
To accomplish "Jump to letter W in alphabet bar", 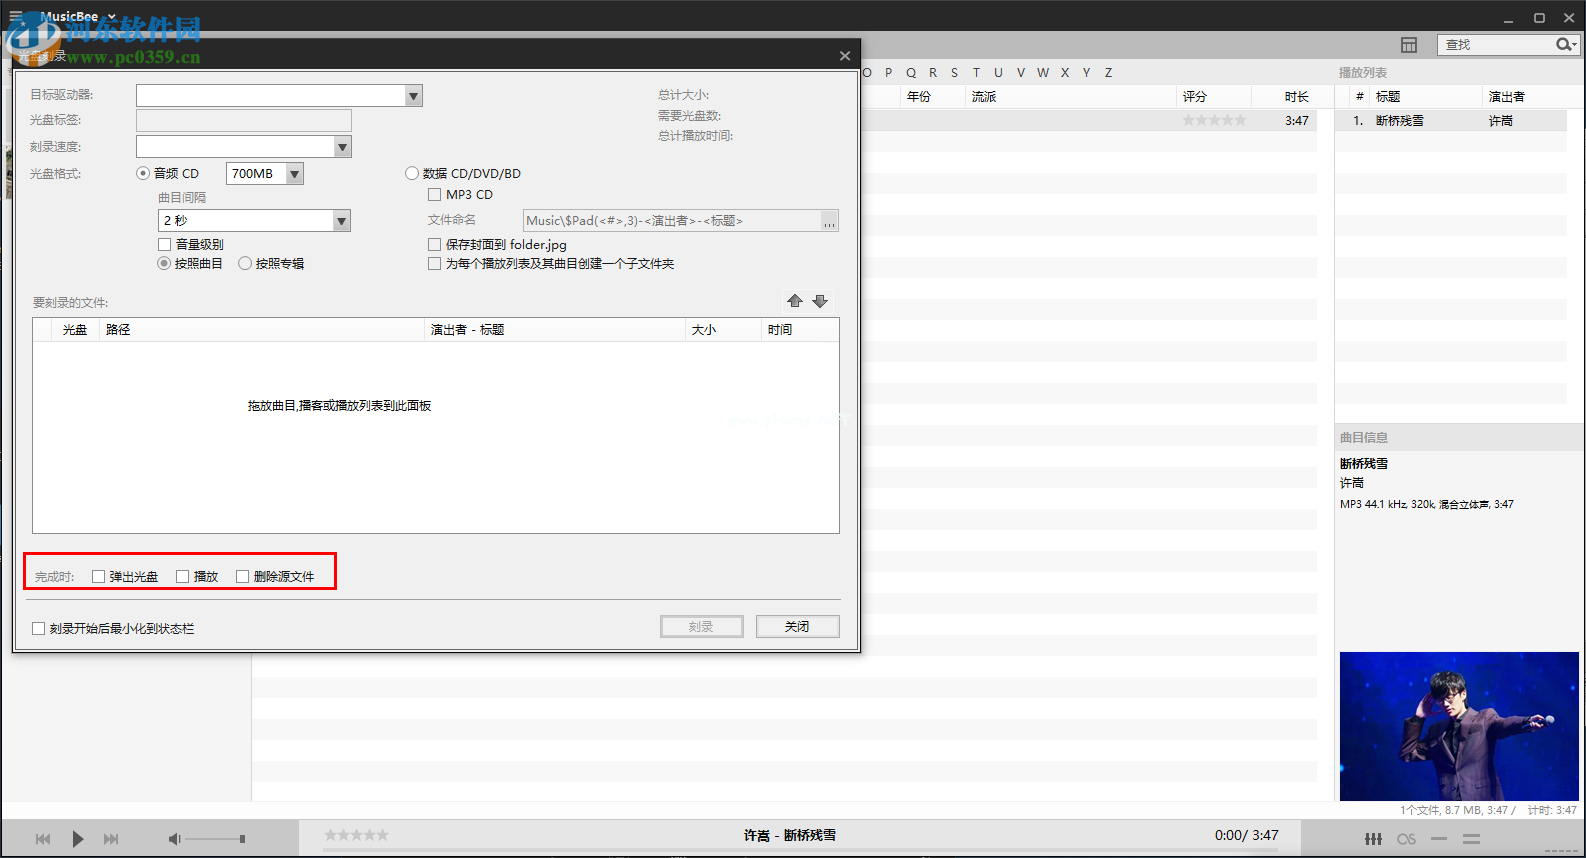I will [x=1043, y=72].
